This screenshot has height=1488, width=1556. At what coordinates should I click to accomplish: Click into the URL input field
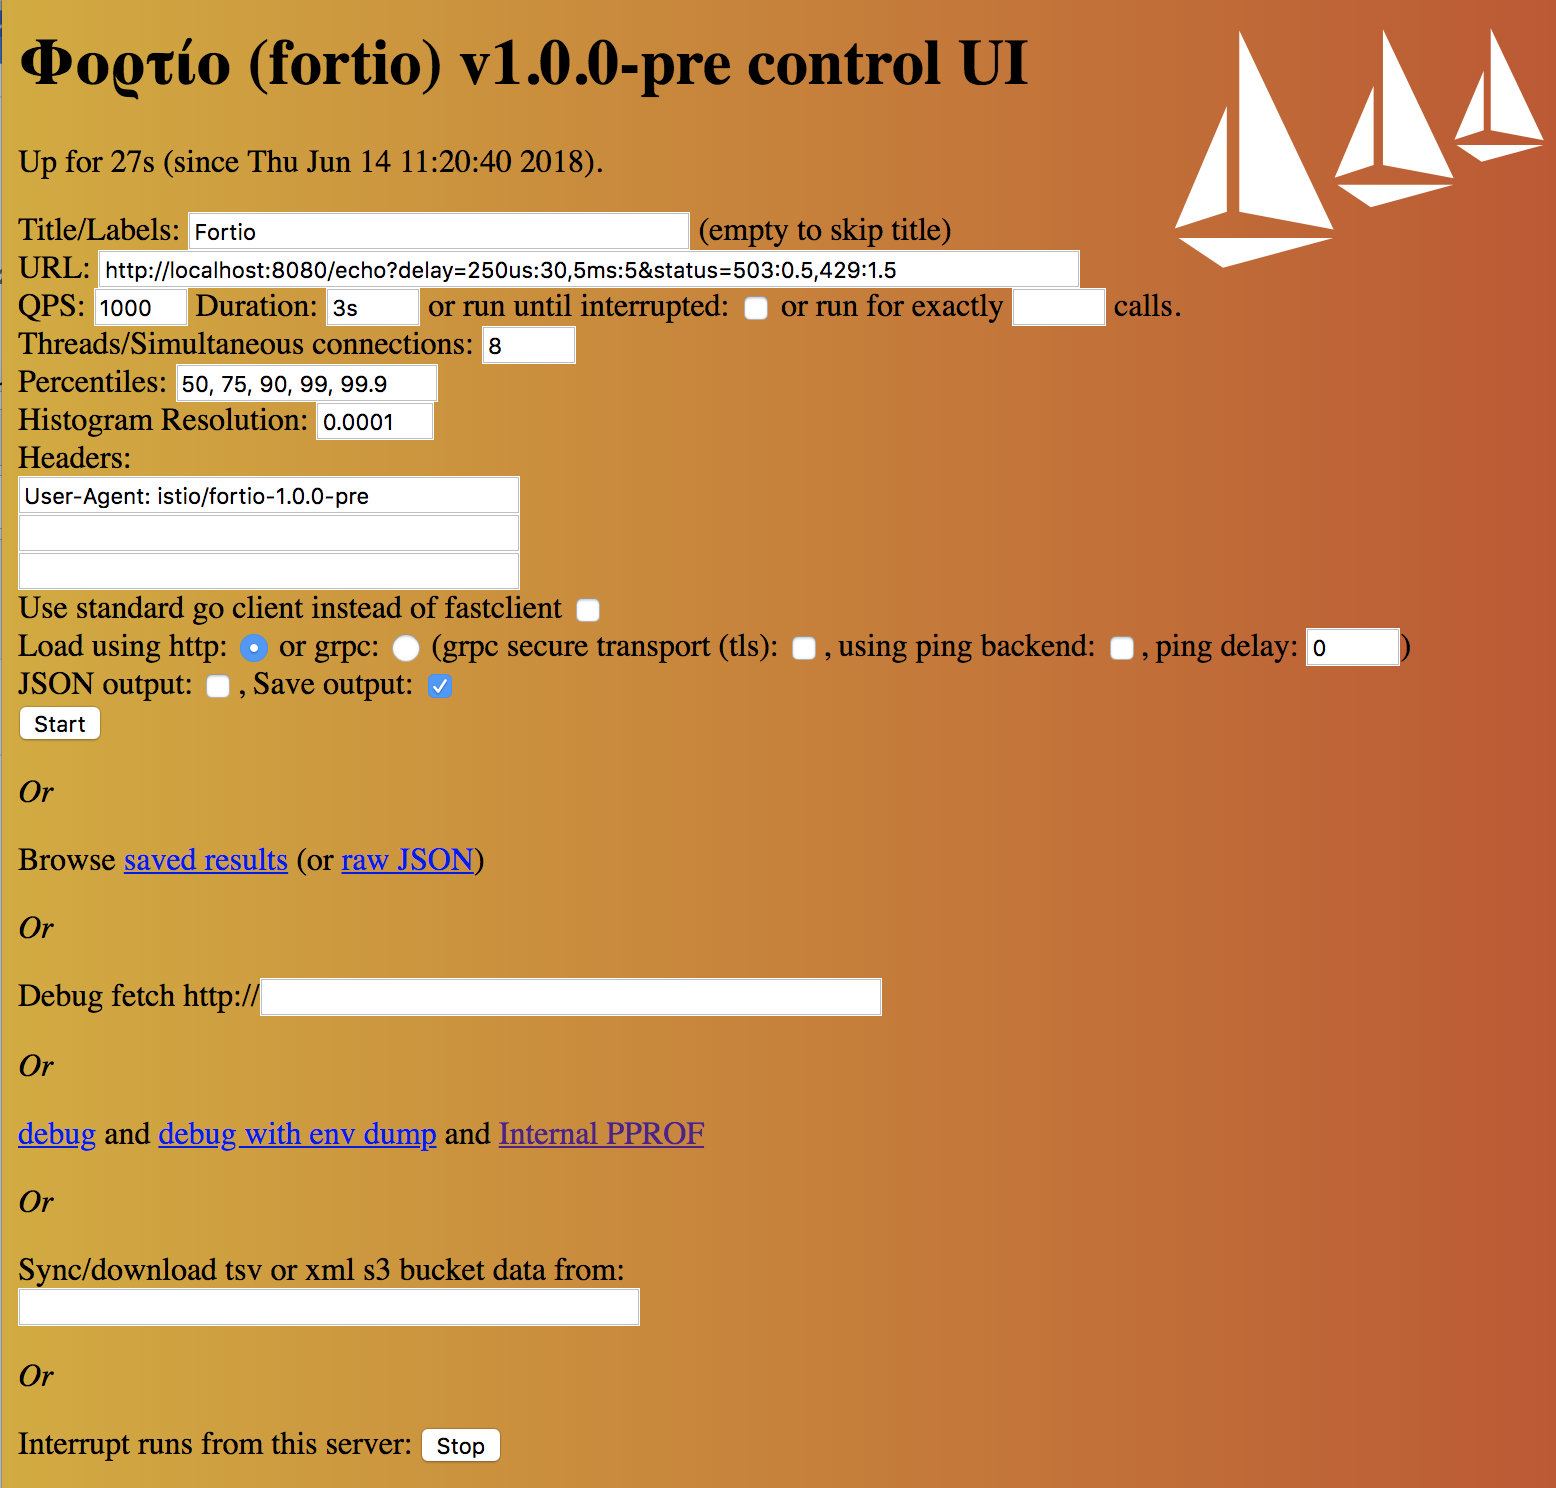pos(589,269)
